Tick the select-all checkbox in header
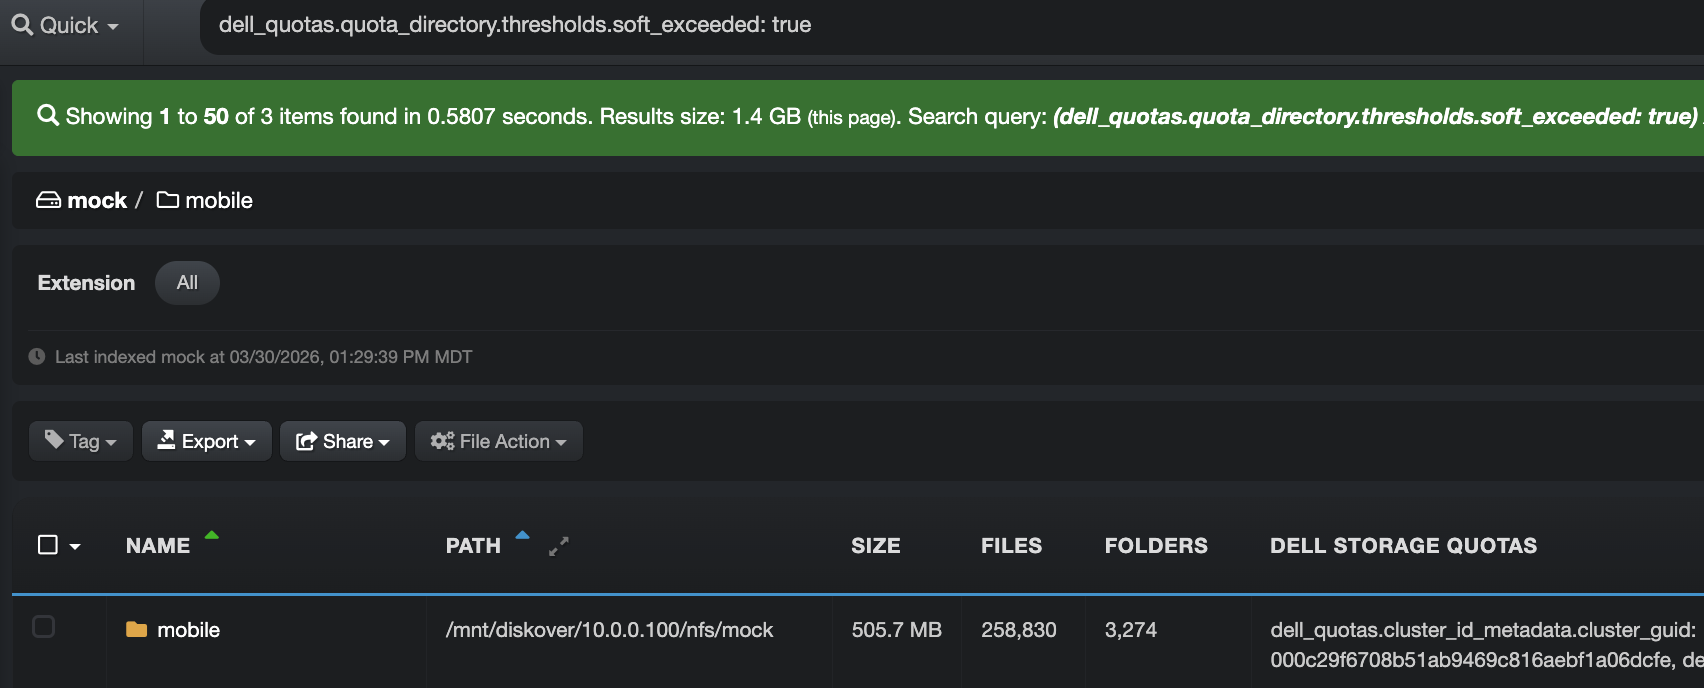This screenshot has width=1704, height=688. pos(47,545)
